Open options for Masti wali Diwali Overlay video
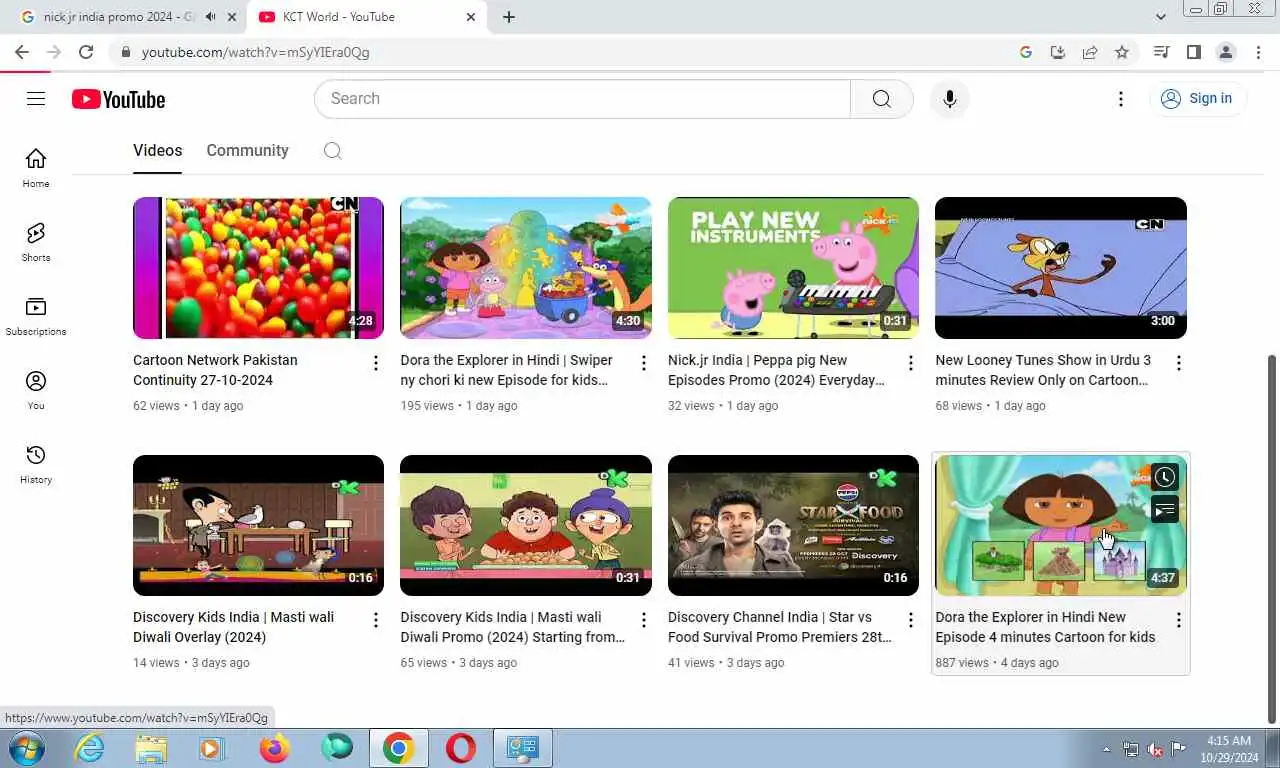Viewport: 1280px width, 768px height. [376, 620]
